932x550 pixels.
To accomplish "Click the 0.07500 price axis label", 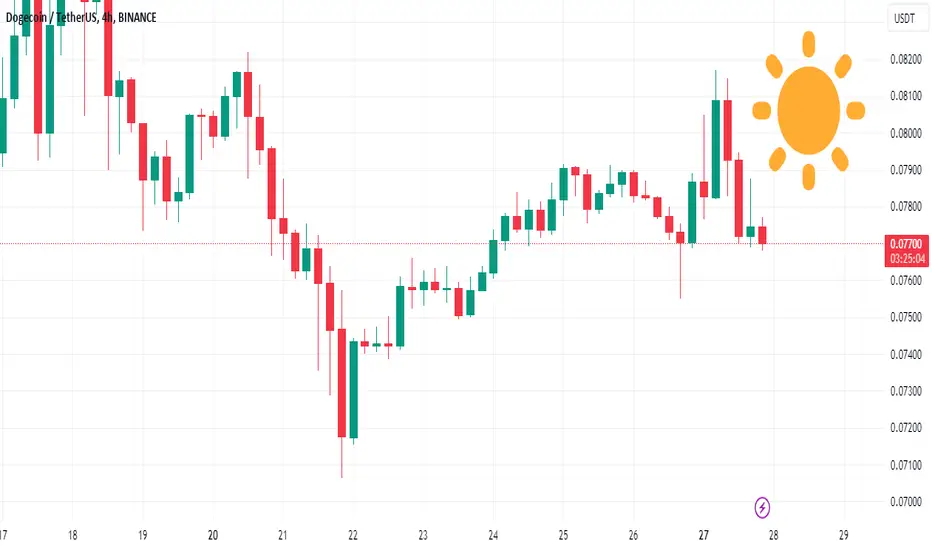I will coord(906,317).
